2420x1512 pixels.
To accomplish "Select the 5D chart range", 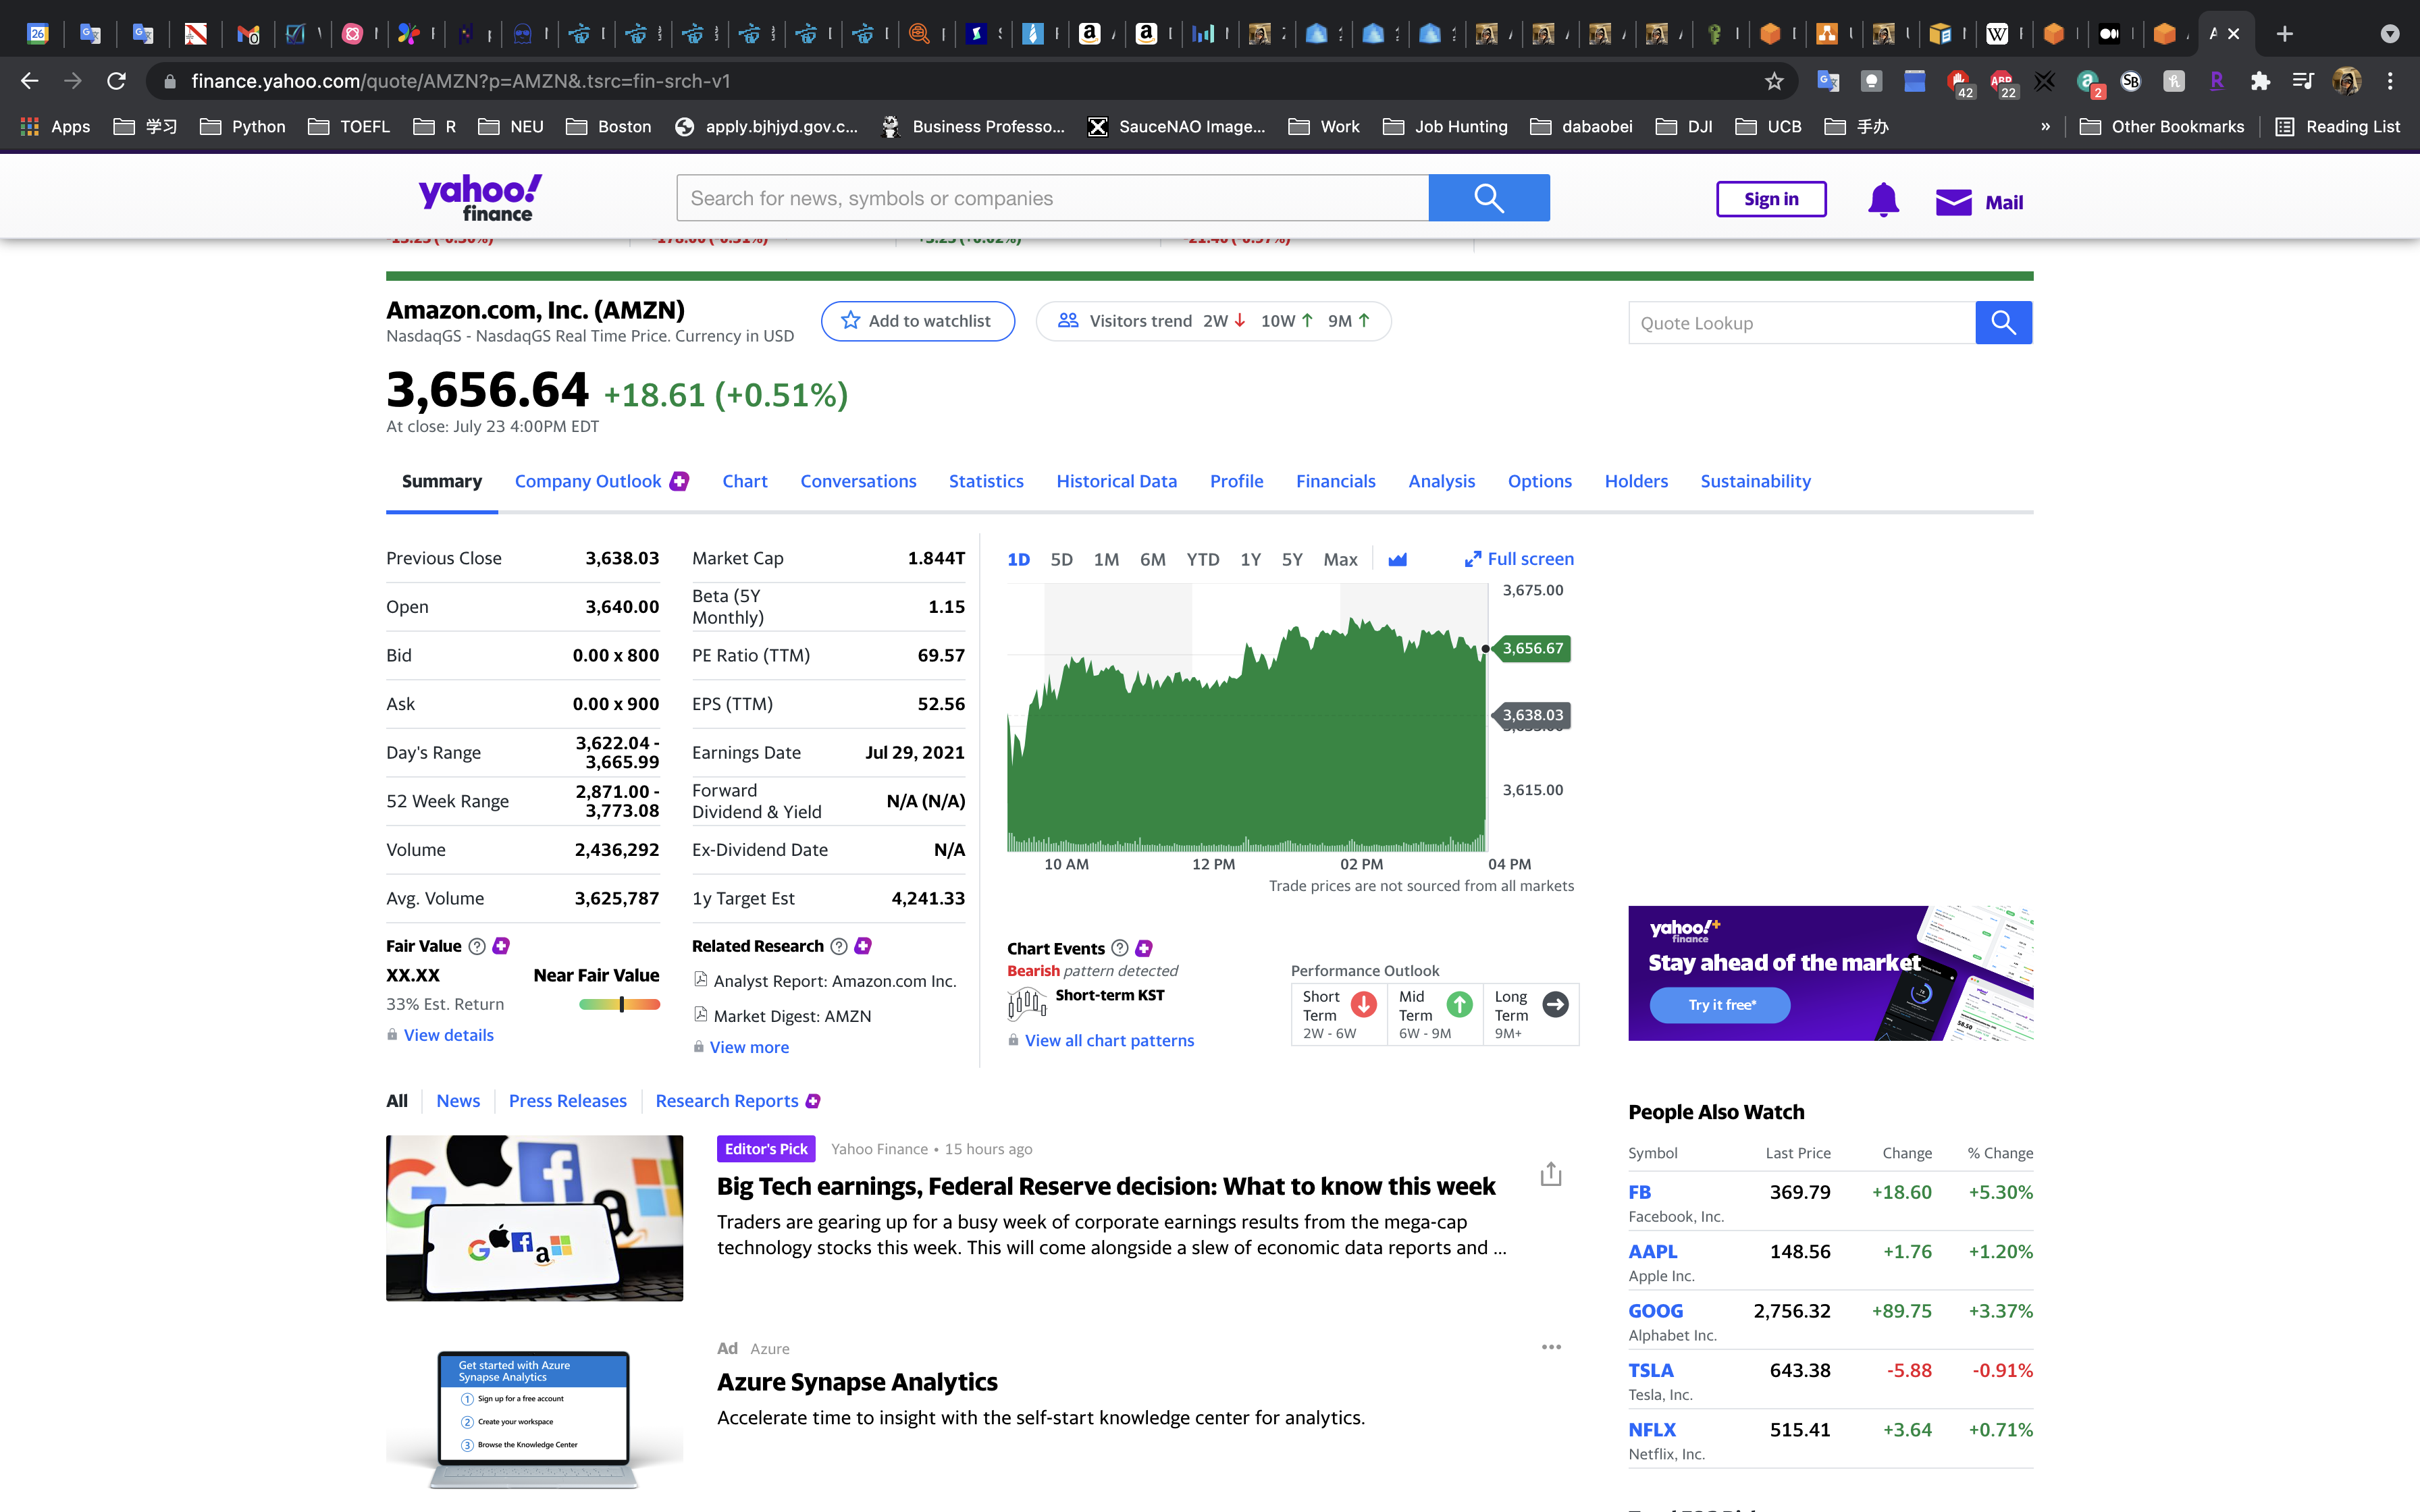I will pos(1061,560).
